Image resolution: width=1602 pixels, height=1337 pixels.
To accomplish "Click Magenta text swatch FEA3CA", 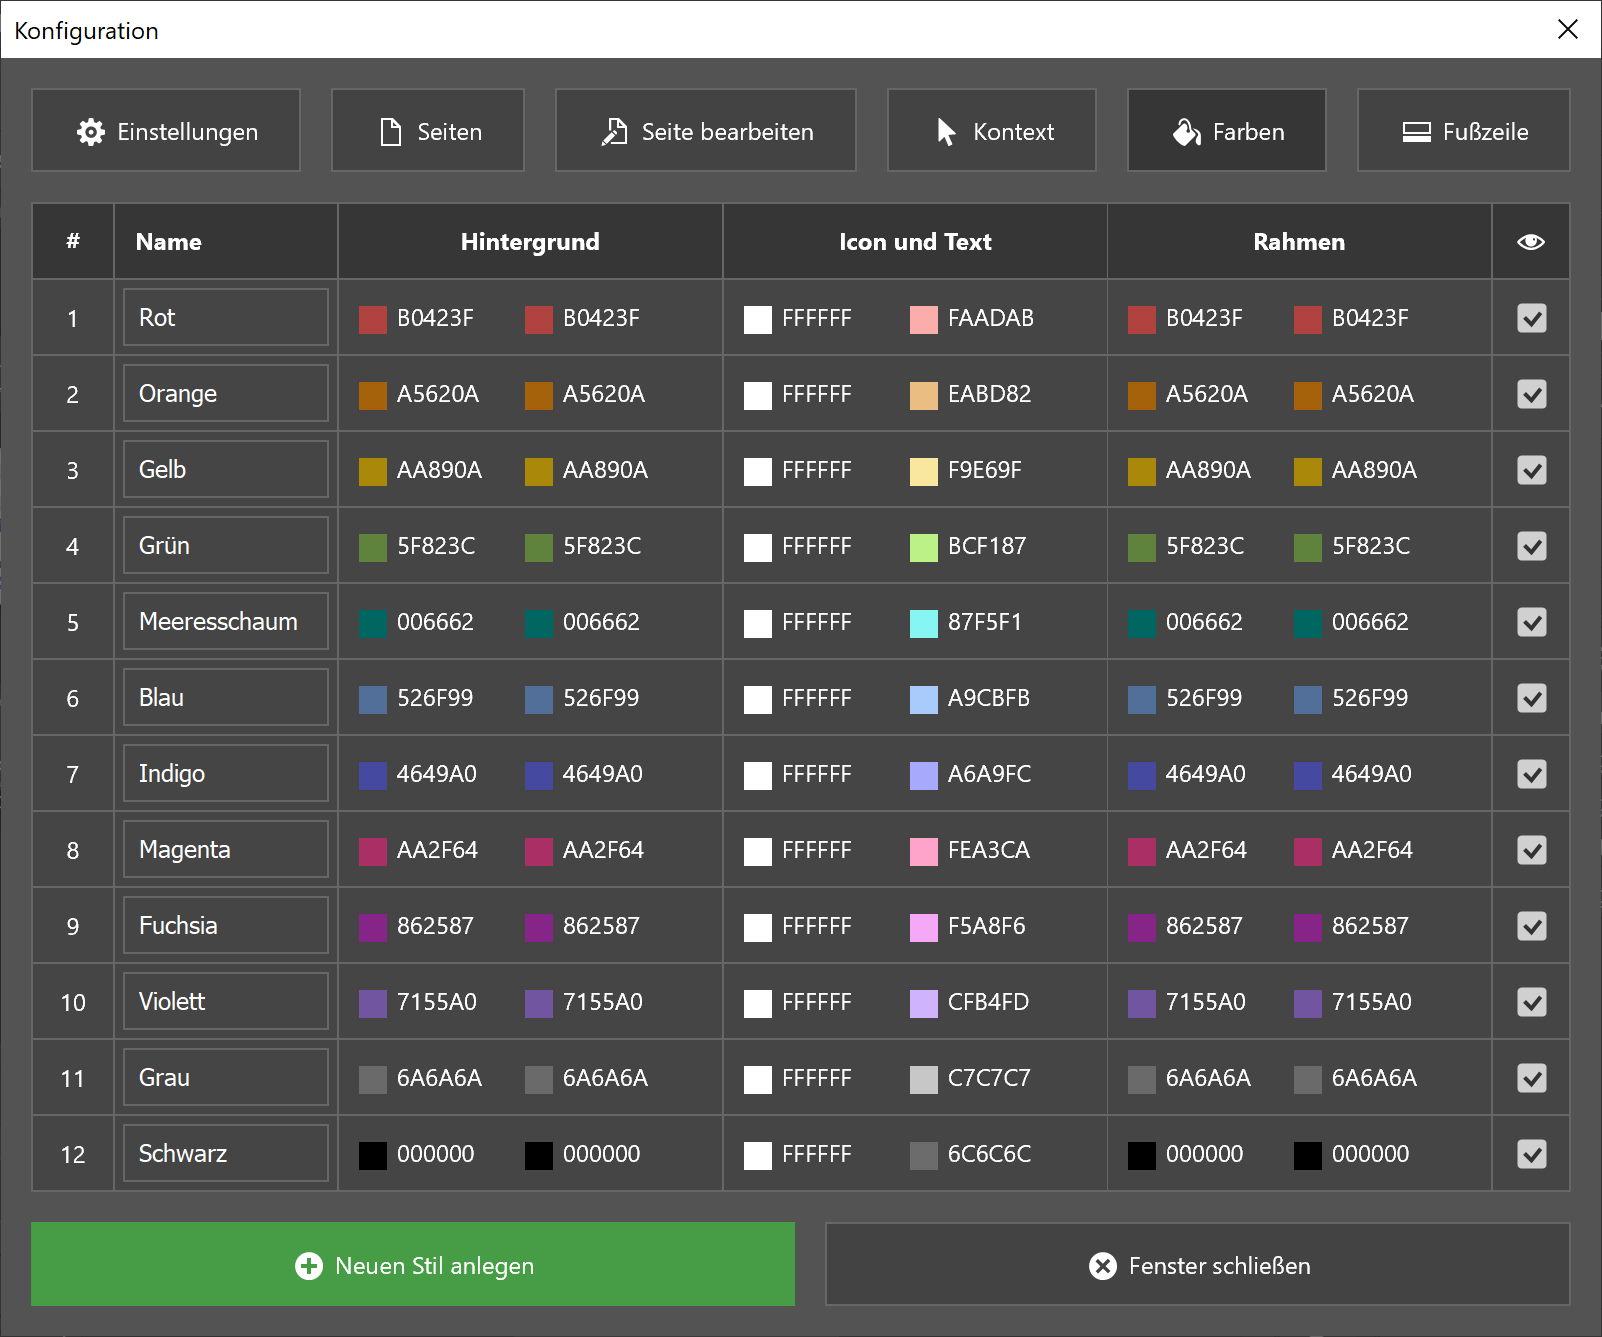I will [x=924, y=852].
